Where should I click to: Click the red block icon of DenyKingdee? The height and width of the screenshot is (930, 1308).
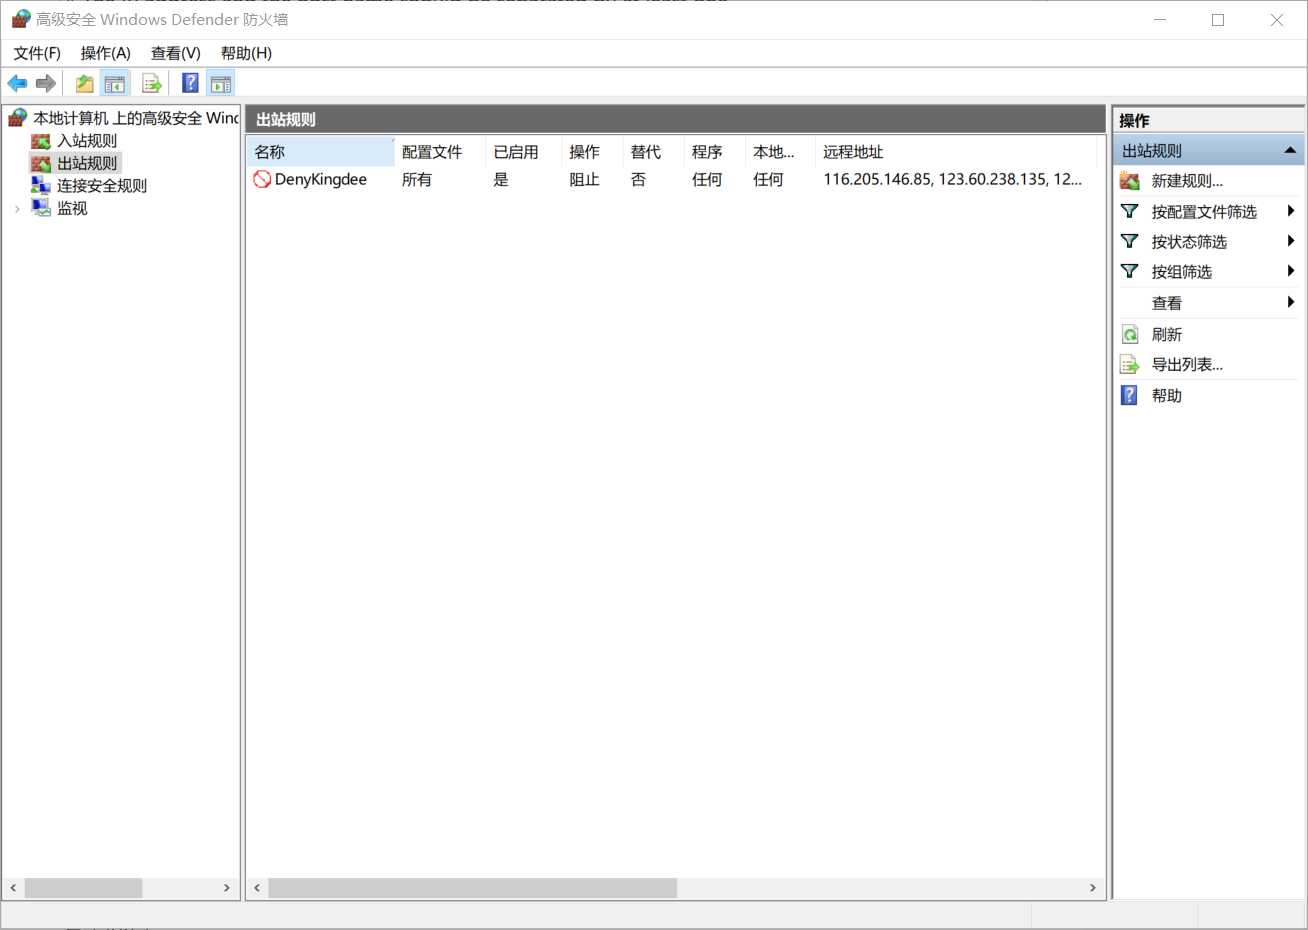(262, 179)
